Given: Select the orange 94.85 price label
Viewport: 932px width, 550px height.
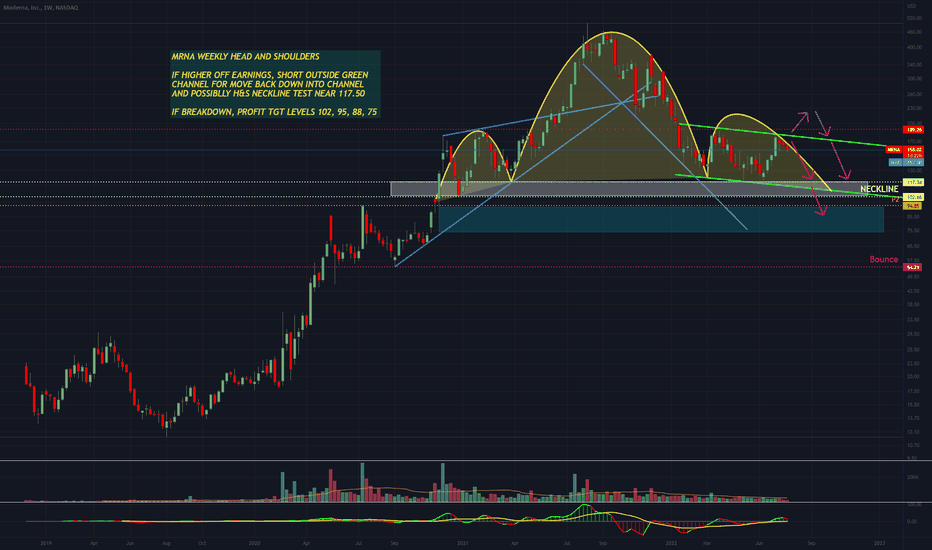Looking at the screenshot, I should (912, 206).
